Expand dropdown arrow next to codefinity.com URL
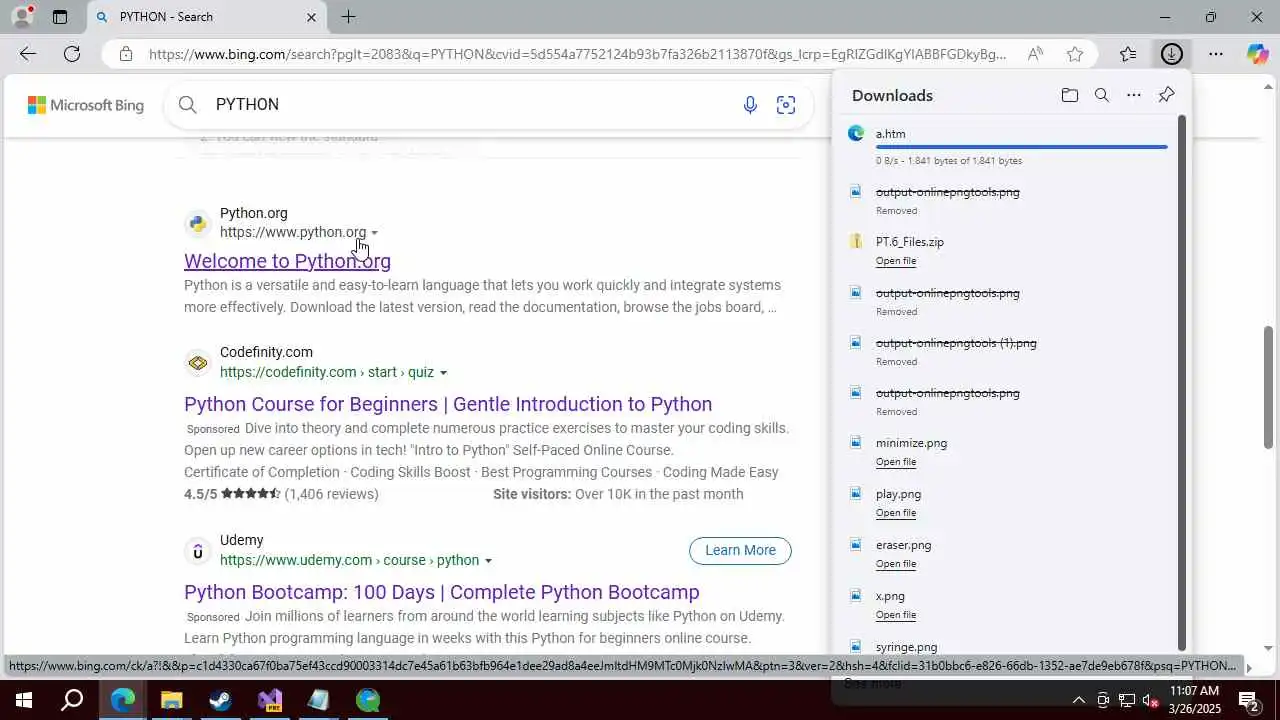Viewport: 1280px width, 720px height. click(443, 373)
